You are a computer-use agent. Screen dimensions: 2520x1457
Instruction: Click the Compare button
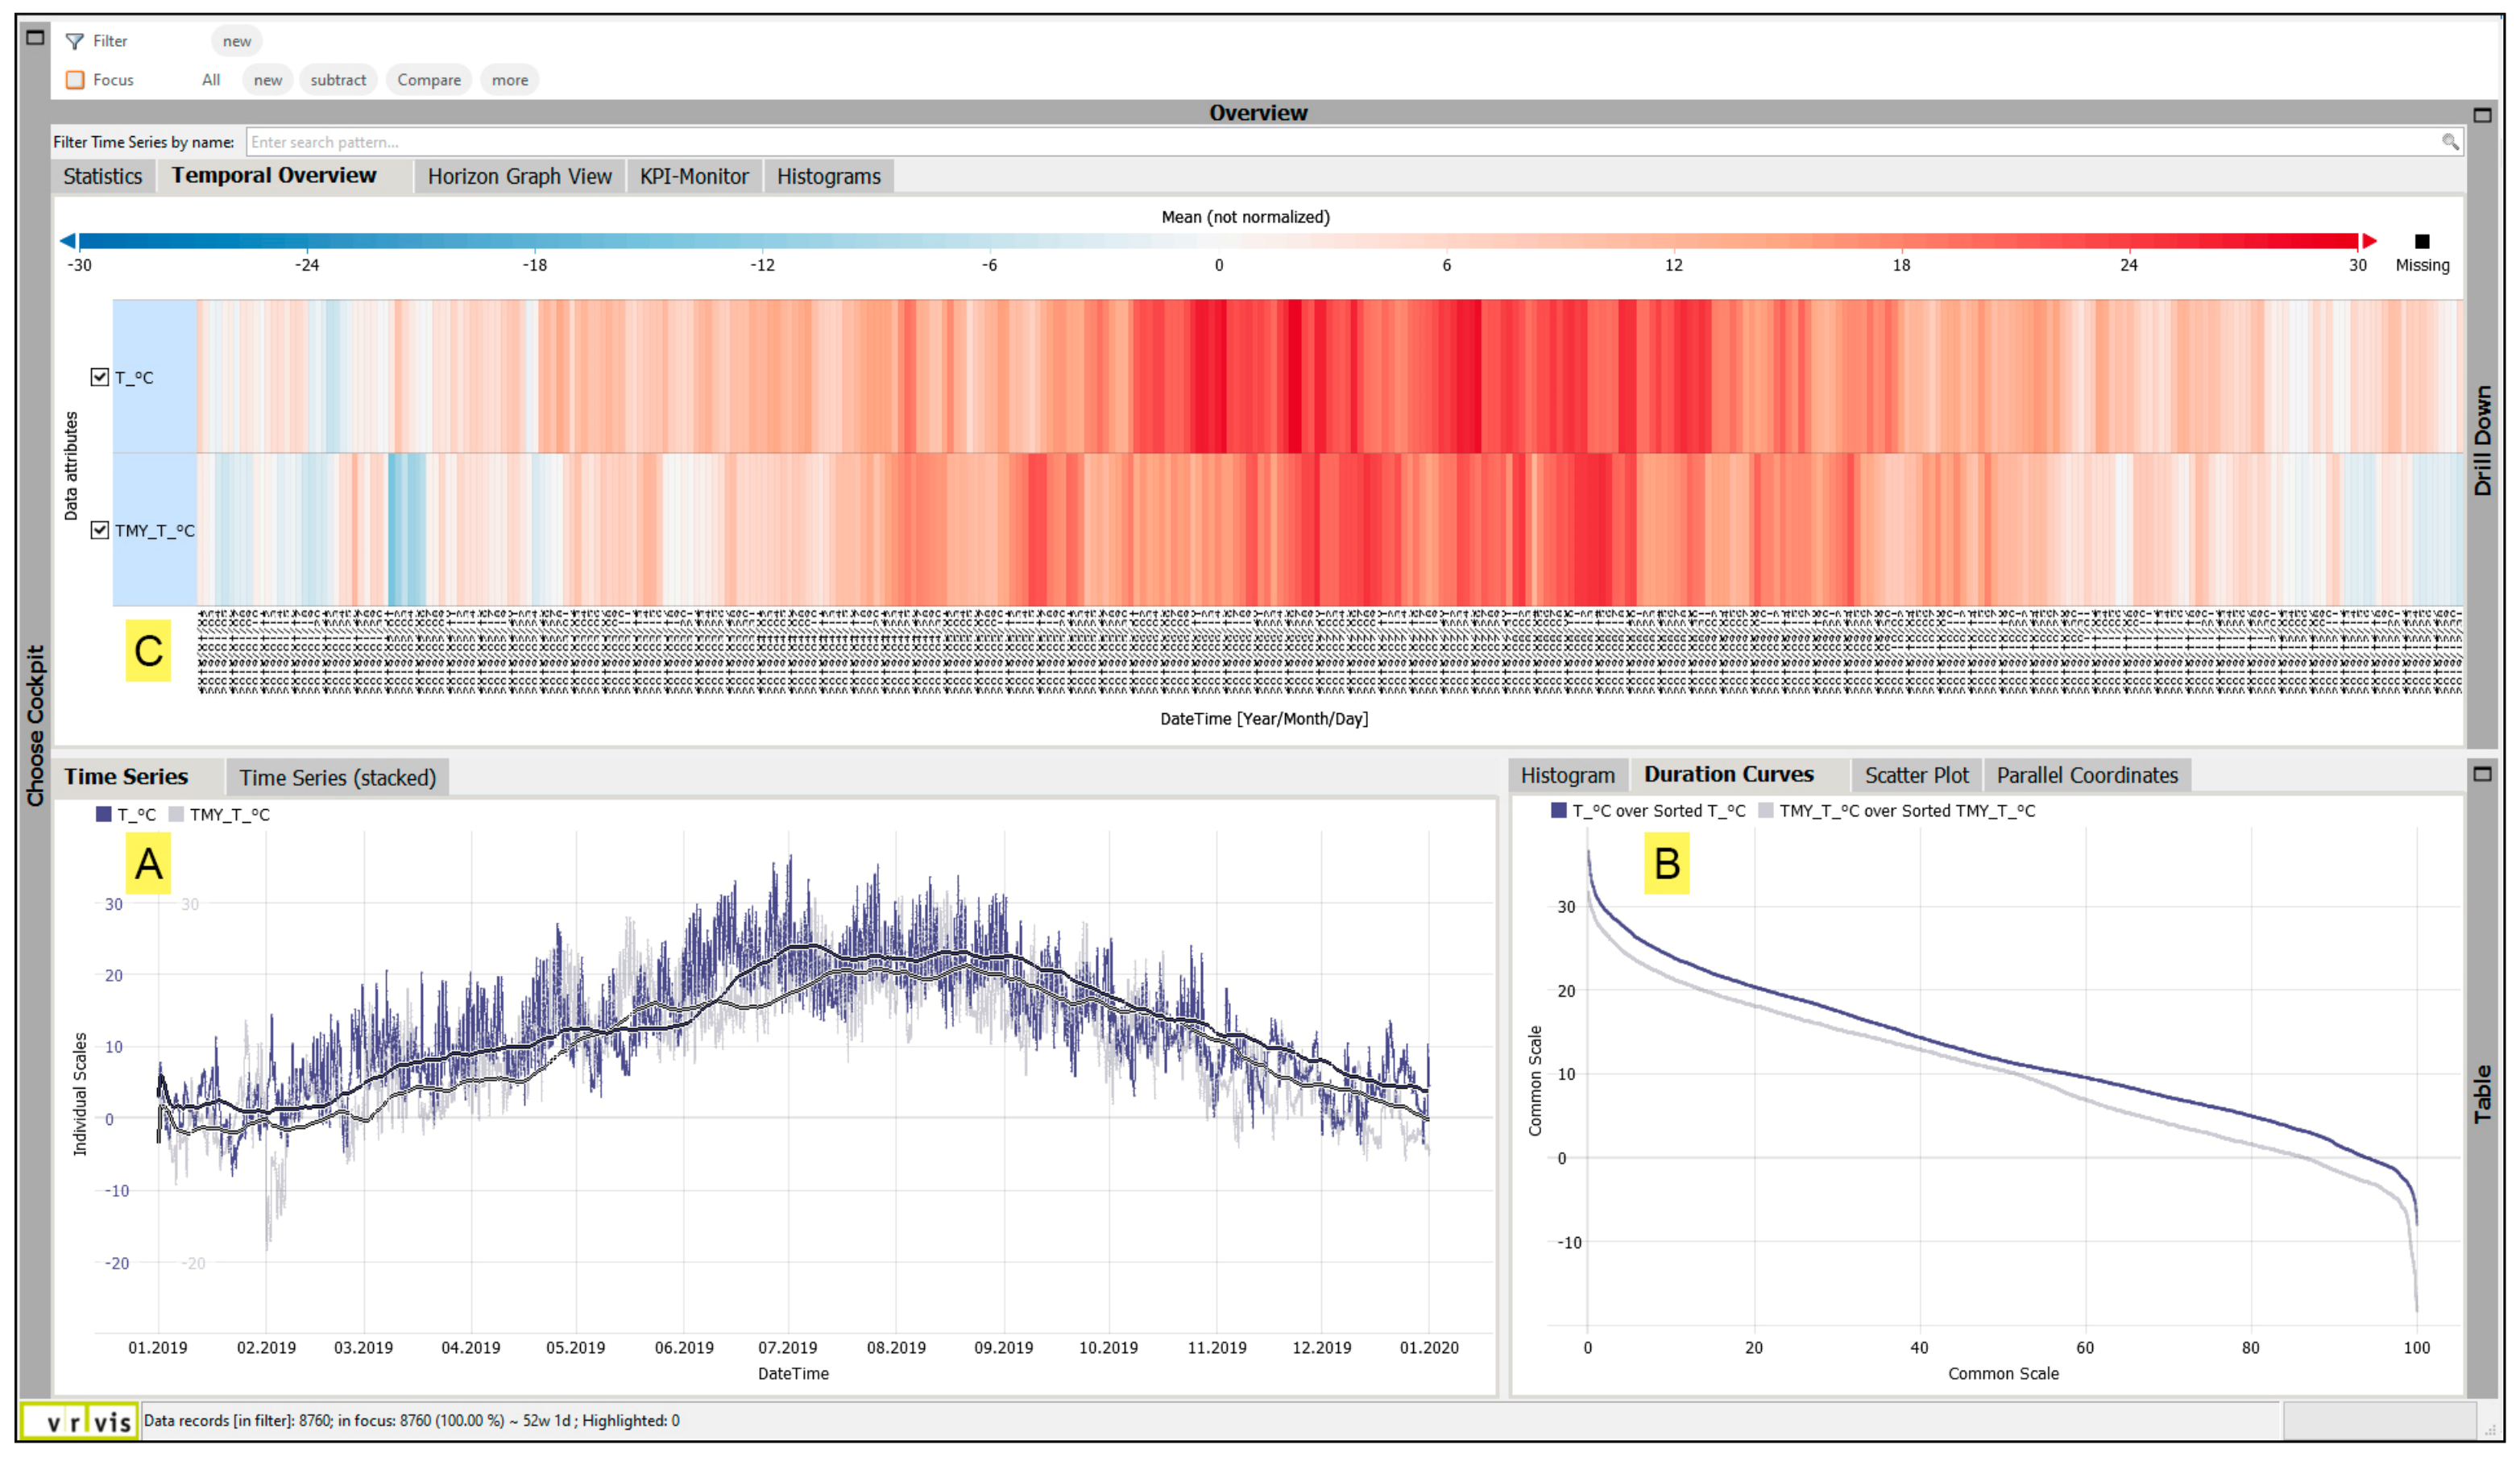click(429, 80)
